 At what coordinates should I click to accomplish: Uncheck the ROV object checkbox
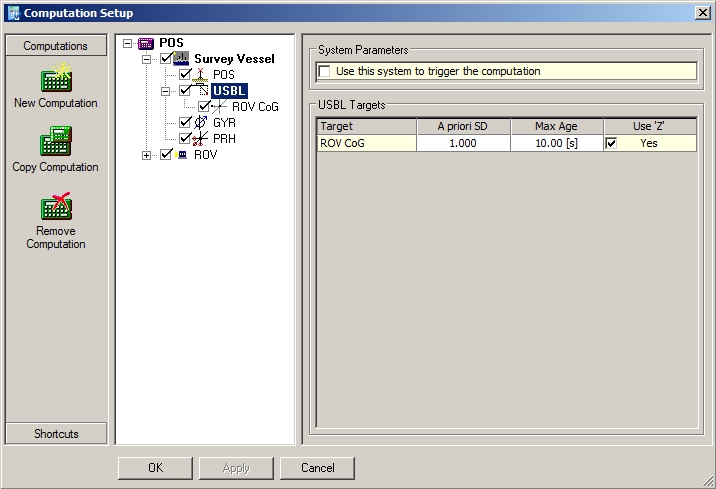pos(166,154)
